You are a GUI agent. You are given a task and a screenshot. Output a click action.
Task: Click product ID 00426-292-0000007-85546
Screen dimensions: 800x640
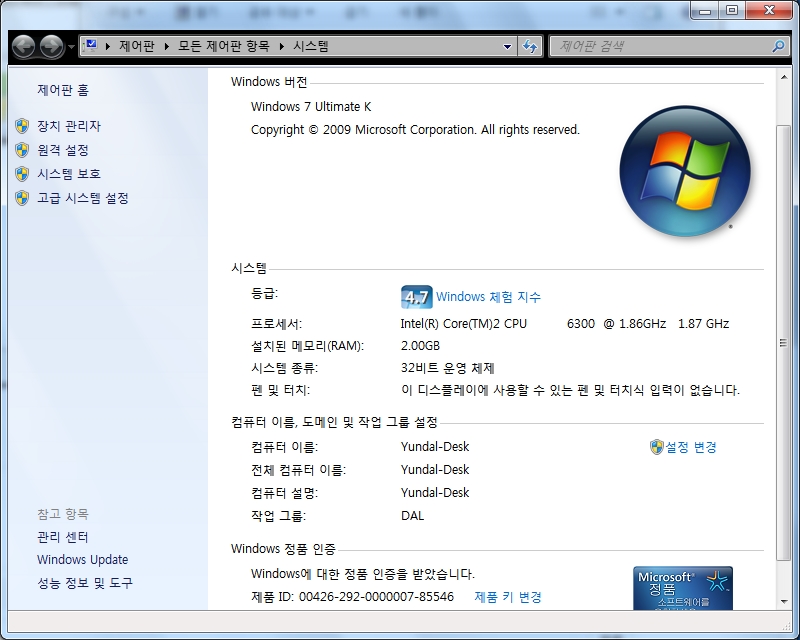coord(376,597)
